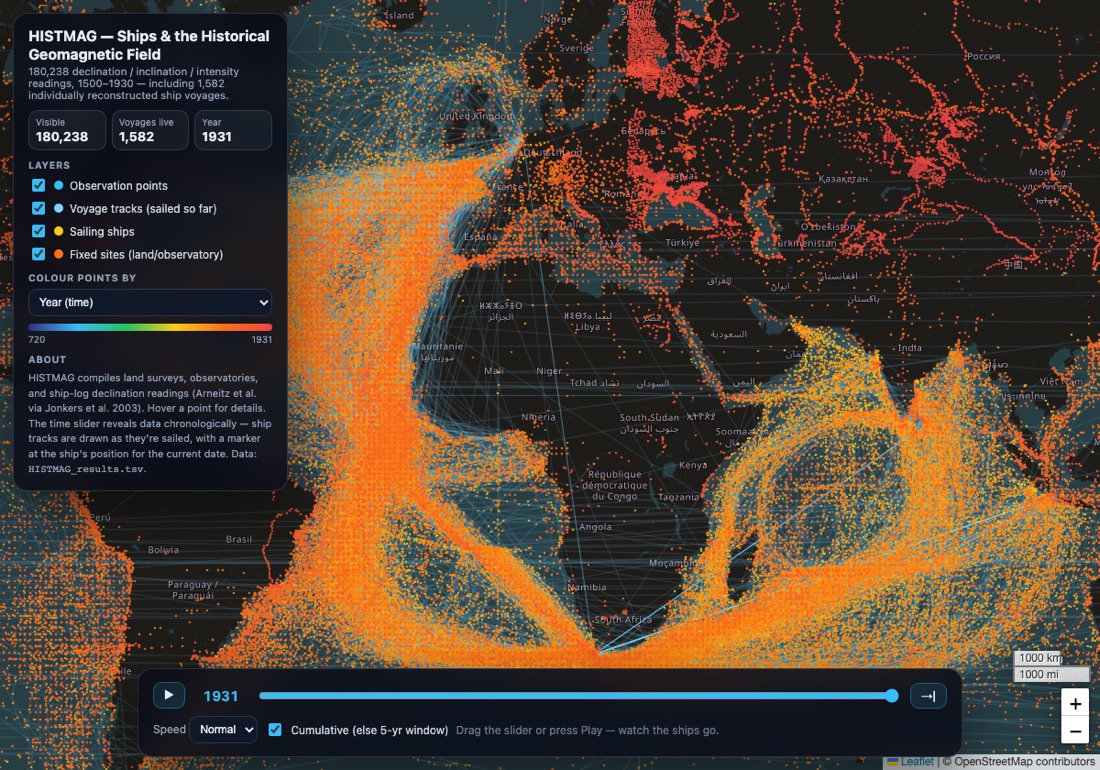Screen dimensions: 1100x770
Task: Click the Visible count 180,238 stat
Action: (67, 130)
